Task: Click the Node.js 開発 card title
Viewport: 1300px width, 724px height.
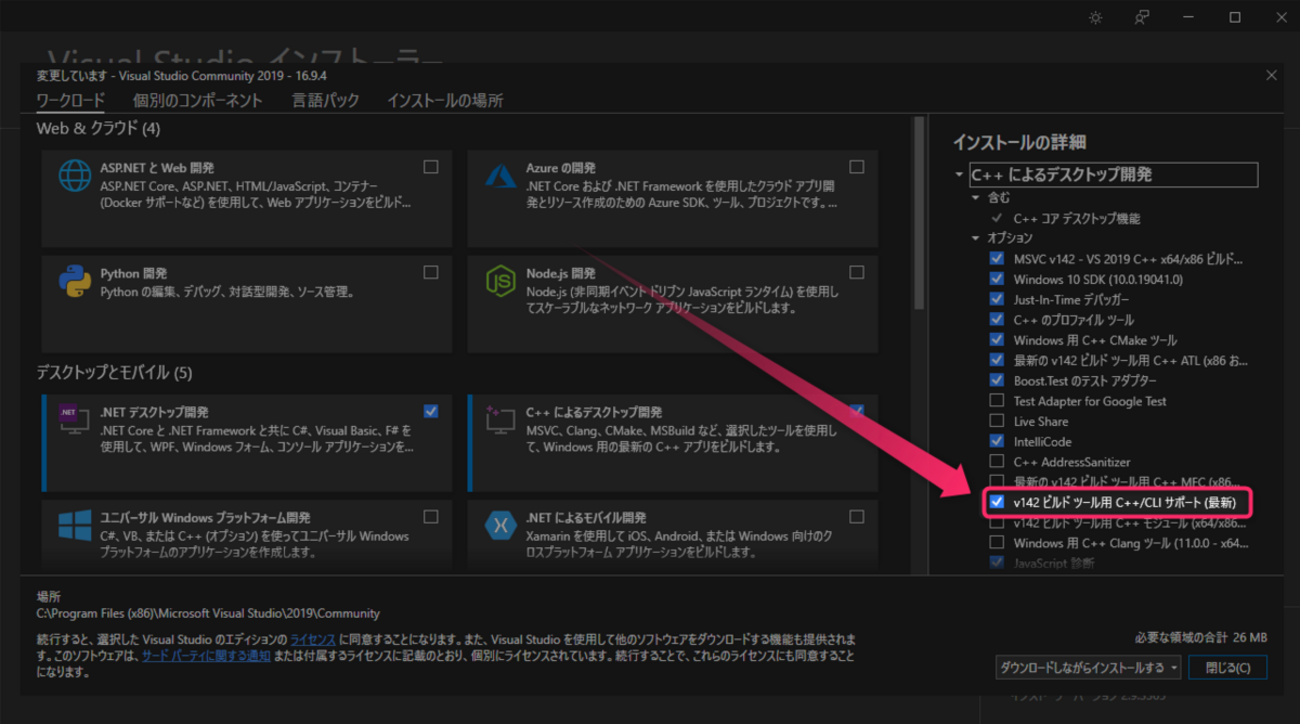Action: [561, 273]
